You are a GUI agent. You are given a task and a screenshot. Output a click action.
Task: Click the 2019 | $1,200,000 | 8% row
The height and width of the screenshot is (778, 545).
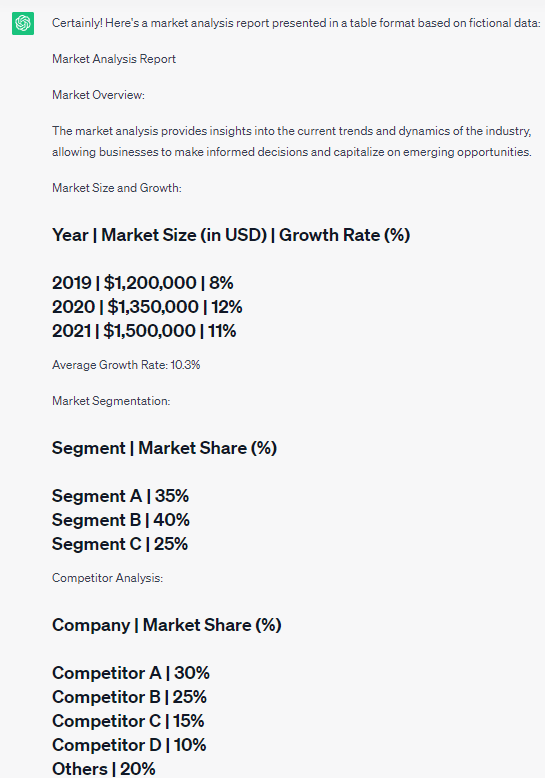coord(142,283)
